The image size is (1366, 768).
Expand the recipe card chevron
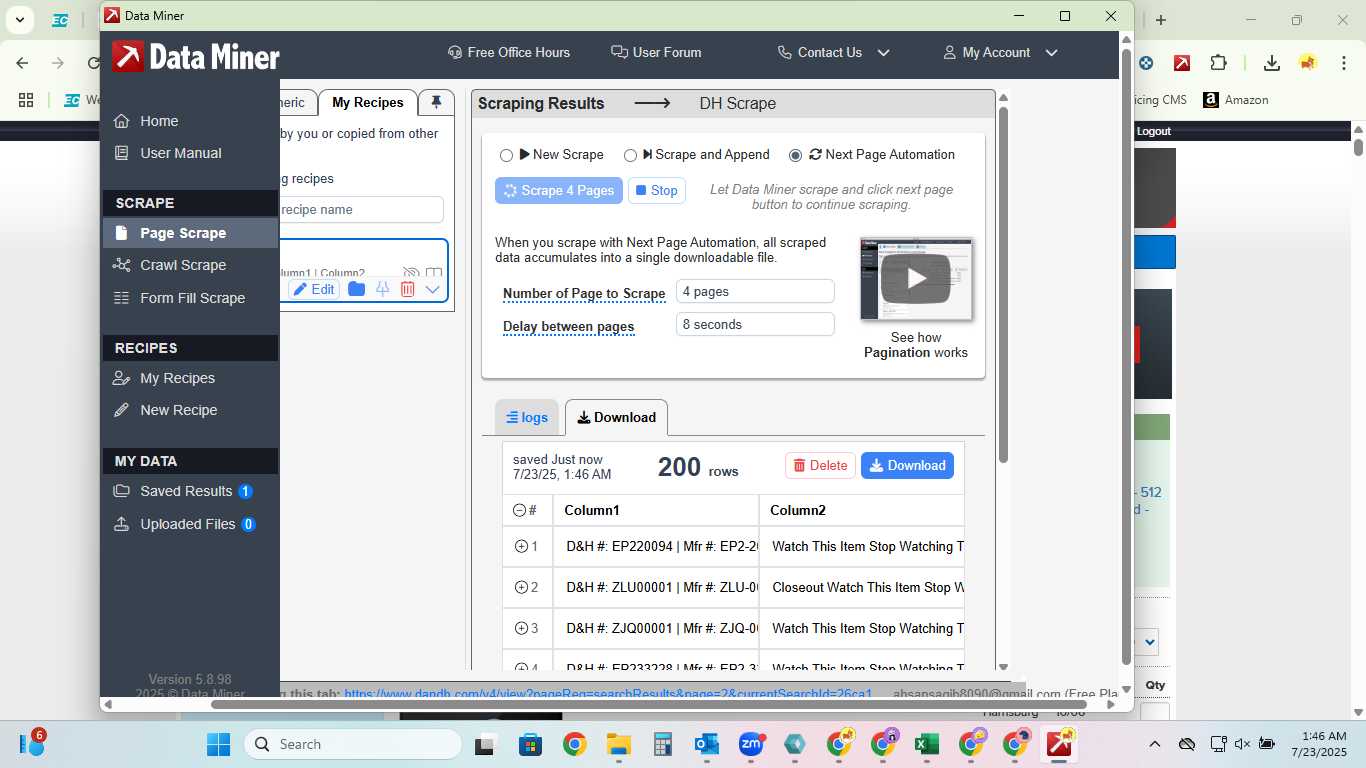click(432, 289)
